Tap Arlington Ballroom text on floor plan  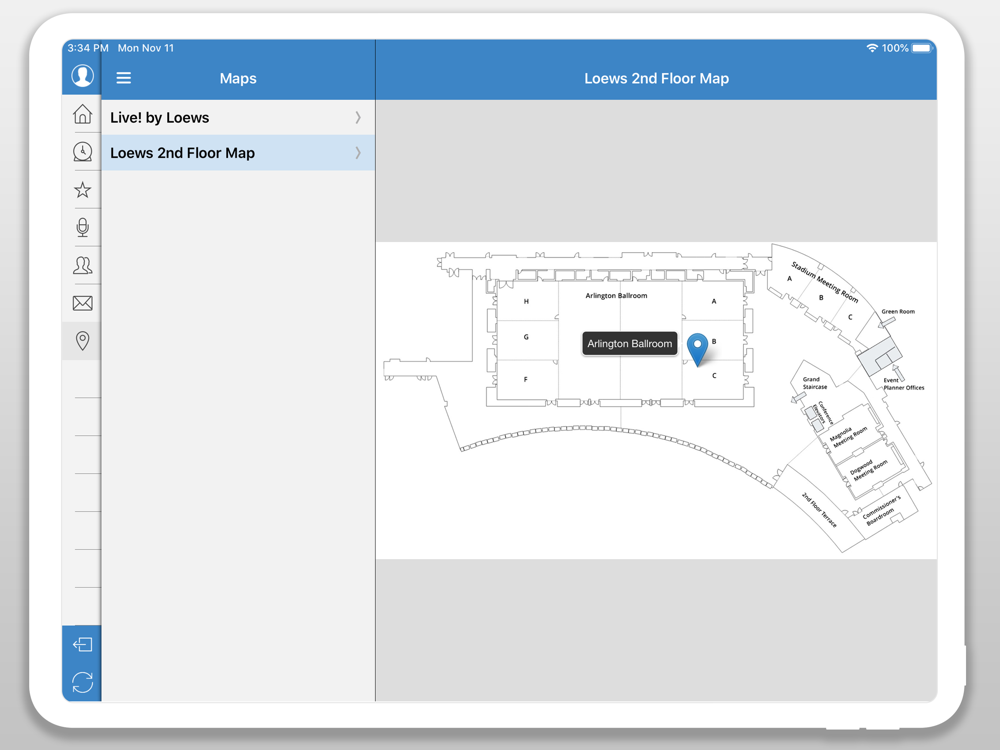click(x=616, y=295)
